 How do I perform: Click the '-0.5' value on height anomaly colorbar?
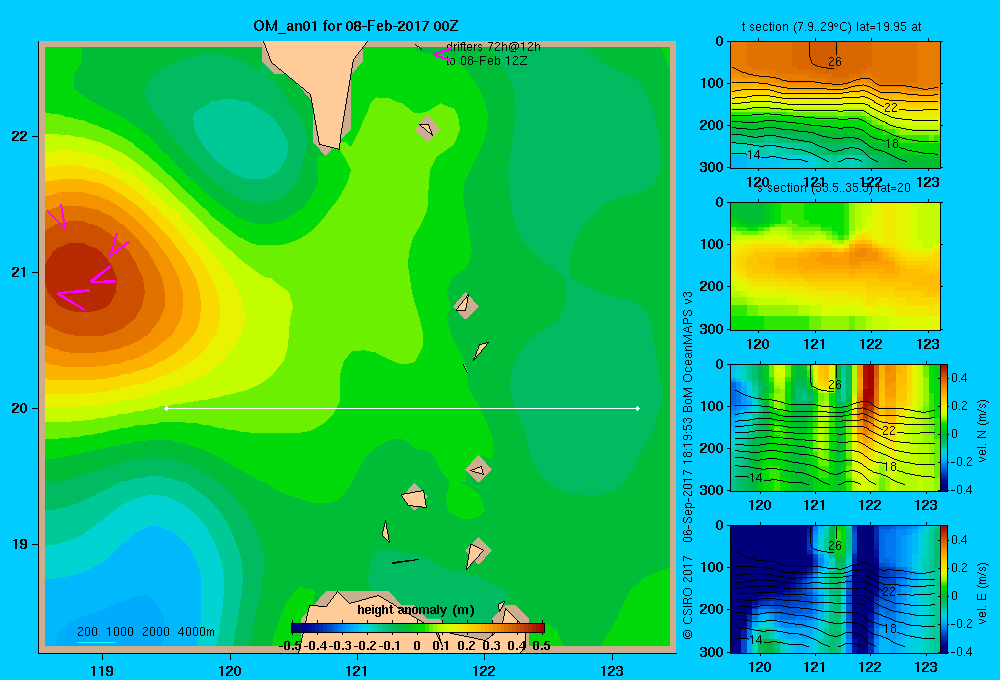click(290, 646)
